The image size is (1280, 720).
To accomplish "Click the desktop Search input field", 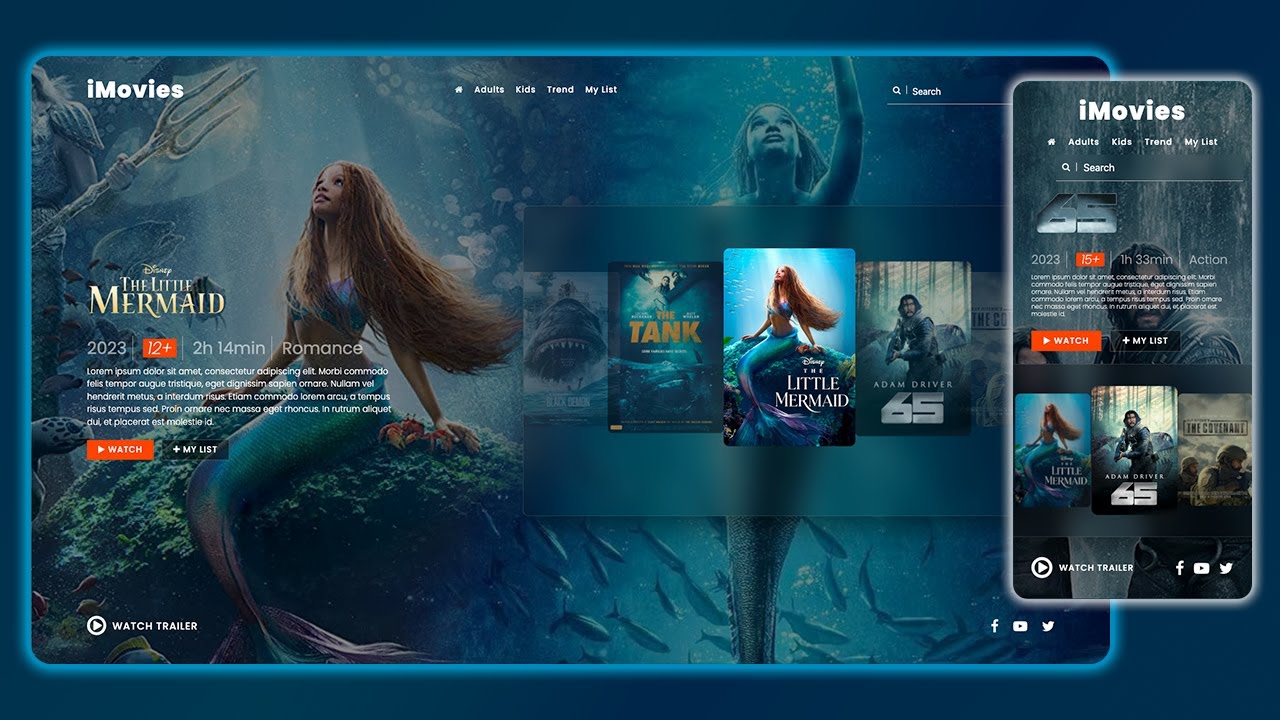I will (950, 91).
